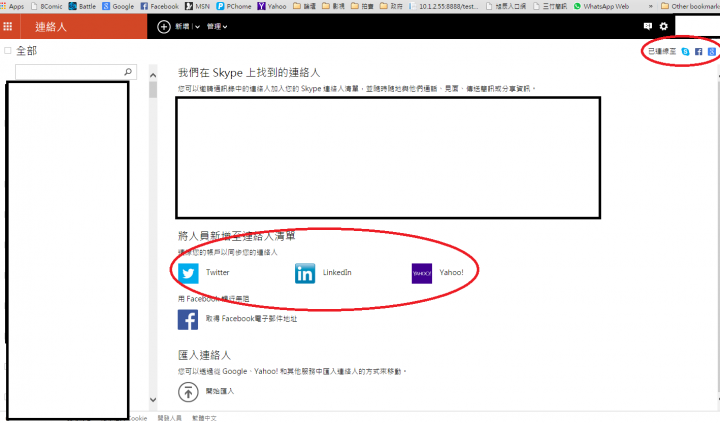This screenshot has height=423, width=720.
Task: Click the Twitter label link
Action: point(218,272)
